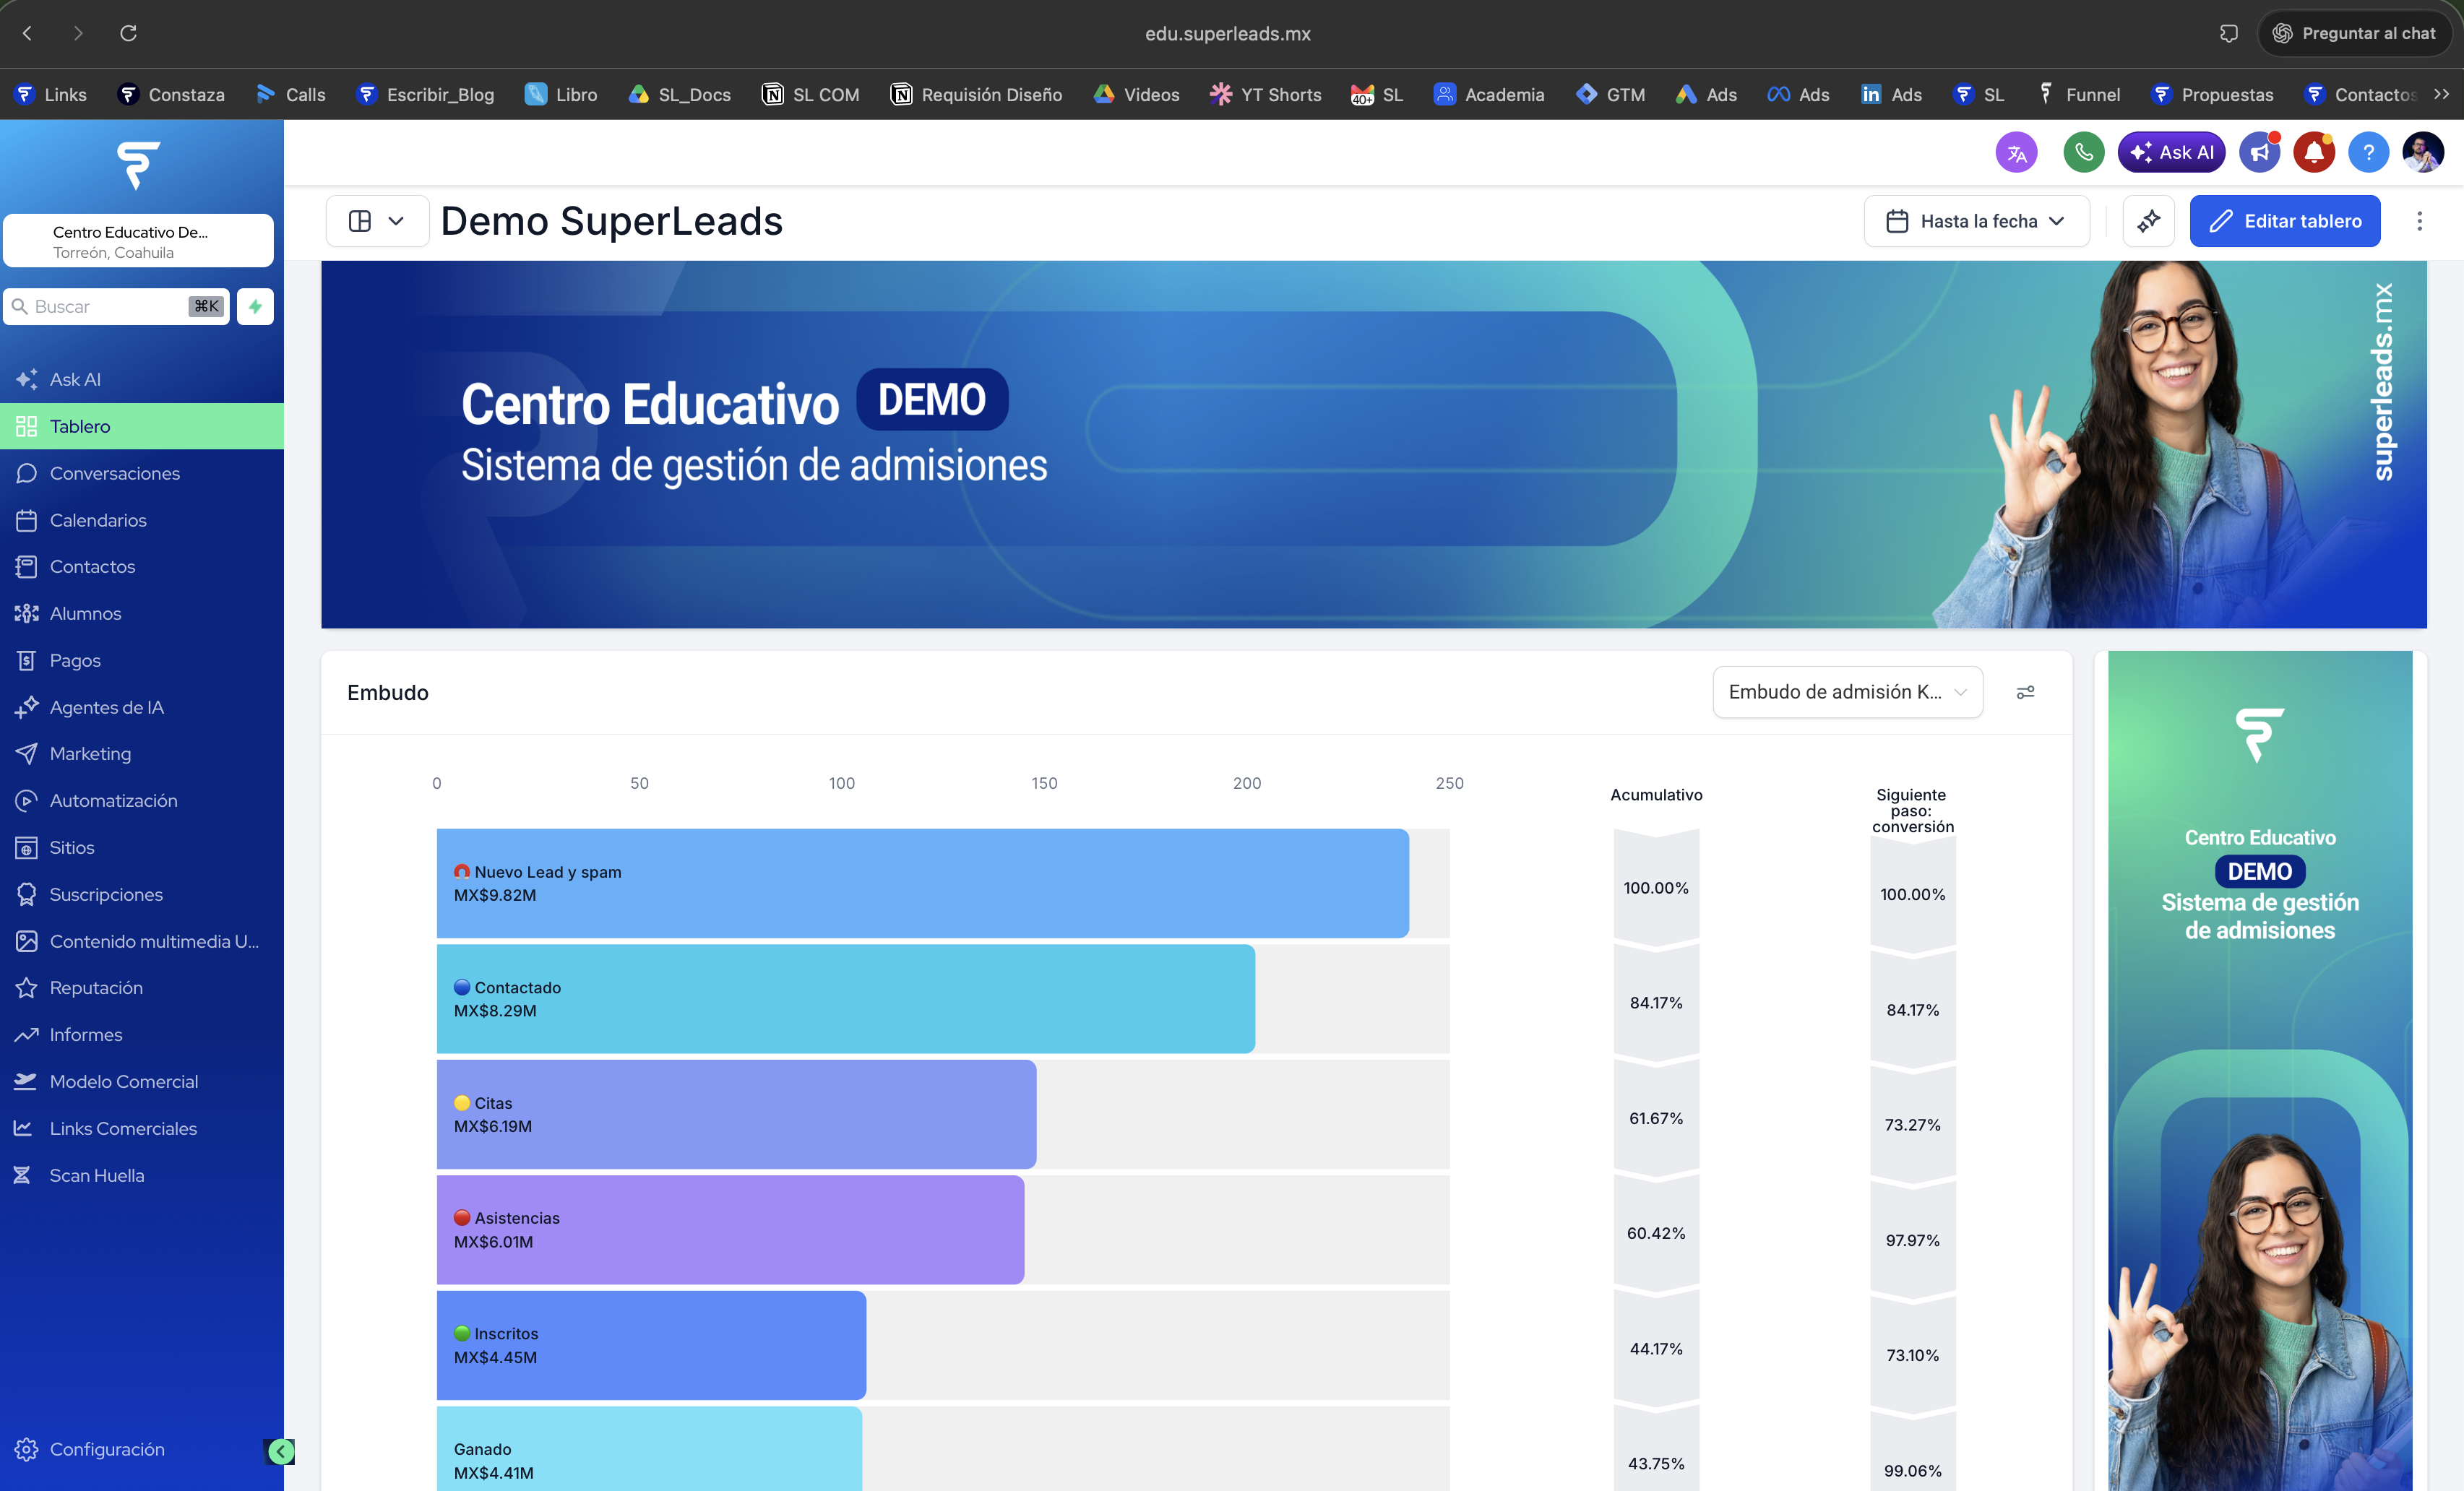Screen dimensions: 2464x1491
Task: Collapse the sidebar with the green arrow
Action: [281, 1451]
